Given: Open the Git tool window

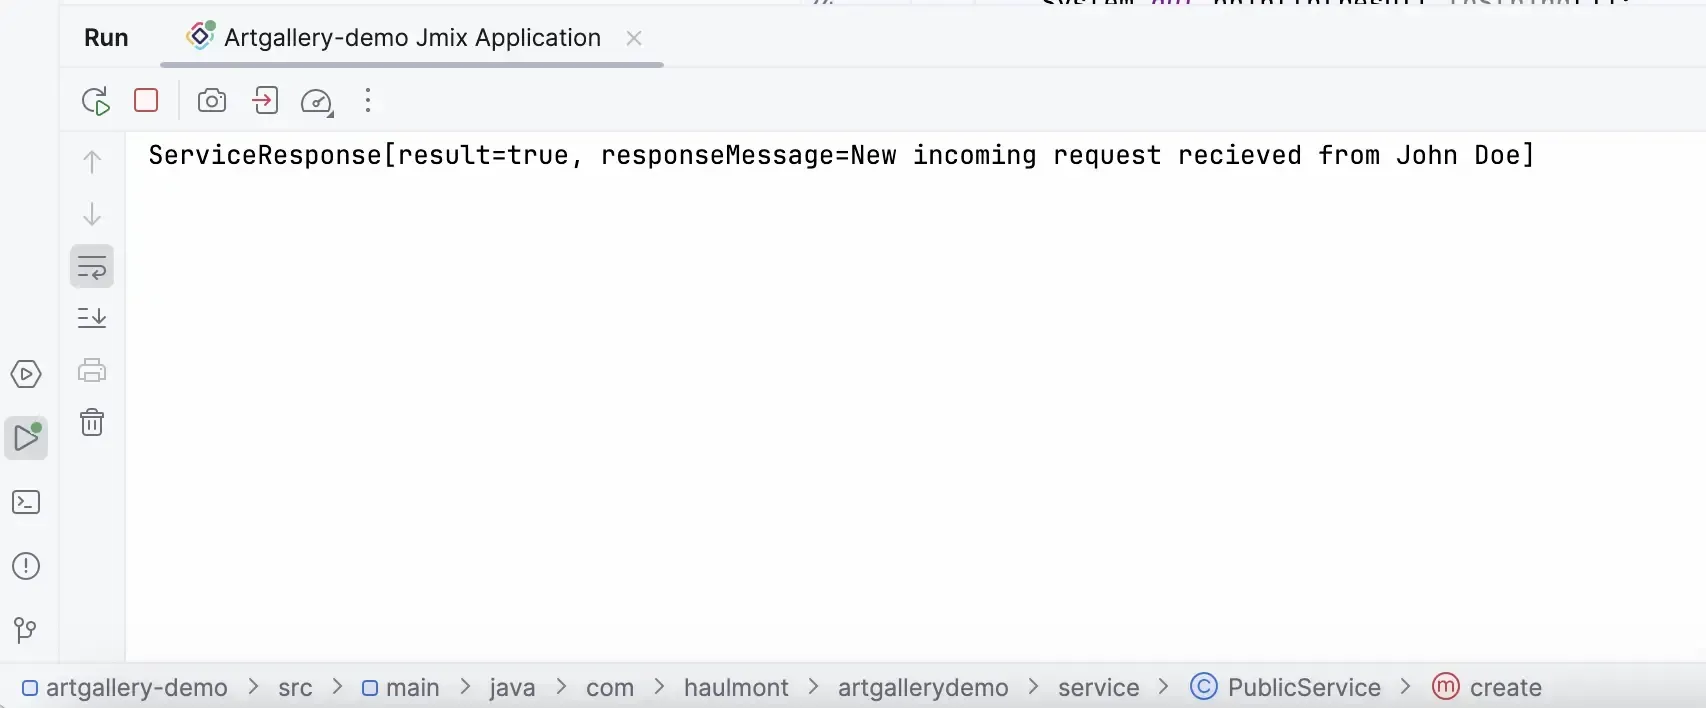Looking at the screenshot, I should (x=26, y=630).
